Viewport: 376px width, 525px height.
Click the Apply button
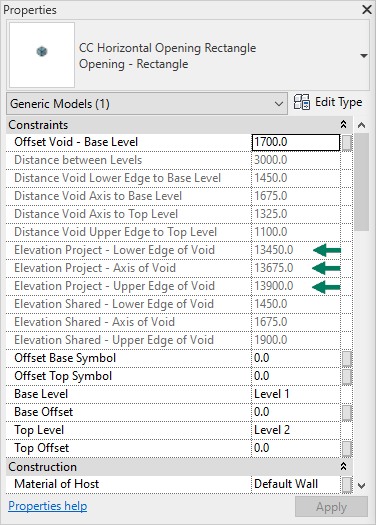click(x=331, y=507)
